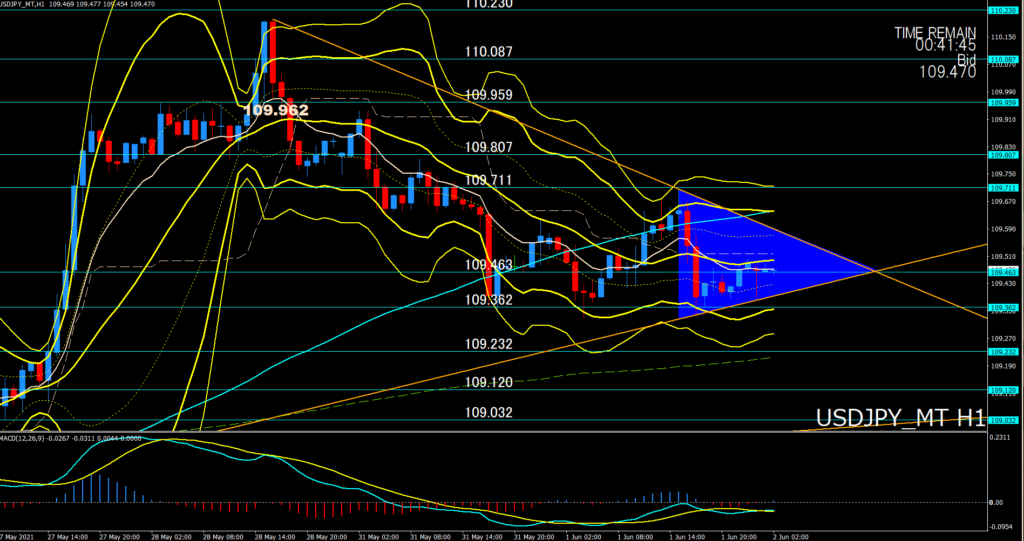This screenshot has width=1024, height=541.
Task: Click time axis label '1 Jun 14:00'
Action: click(x=686, y=536)
